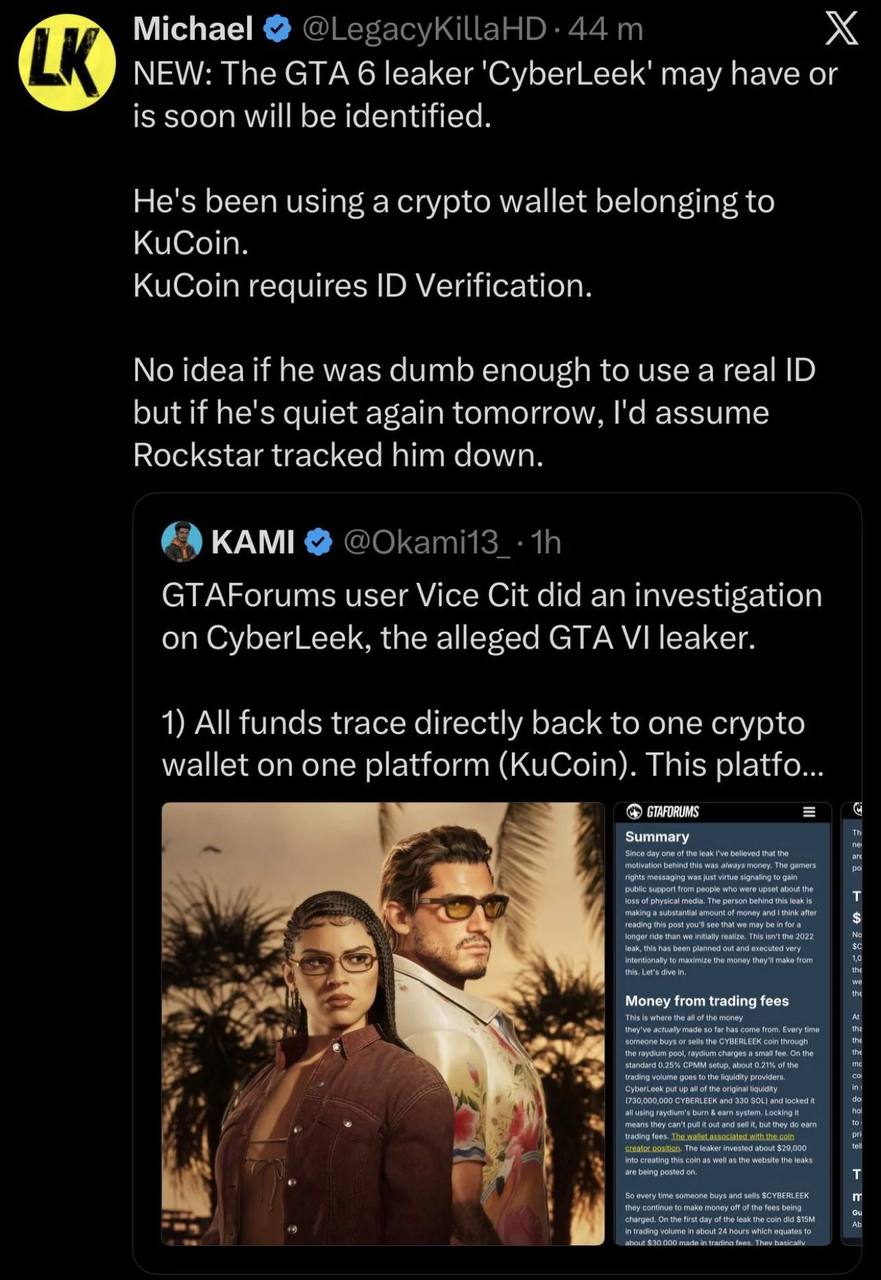
Task: Open the @LegacyKillaHD handle
Action: click(421, 31)
